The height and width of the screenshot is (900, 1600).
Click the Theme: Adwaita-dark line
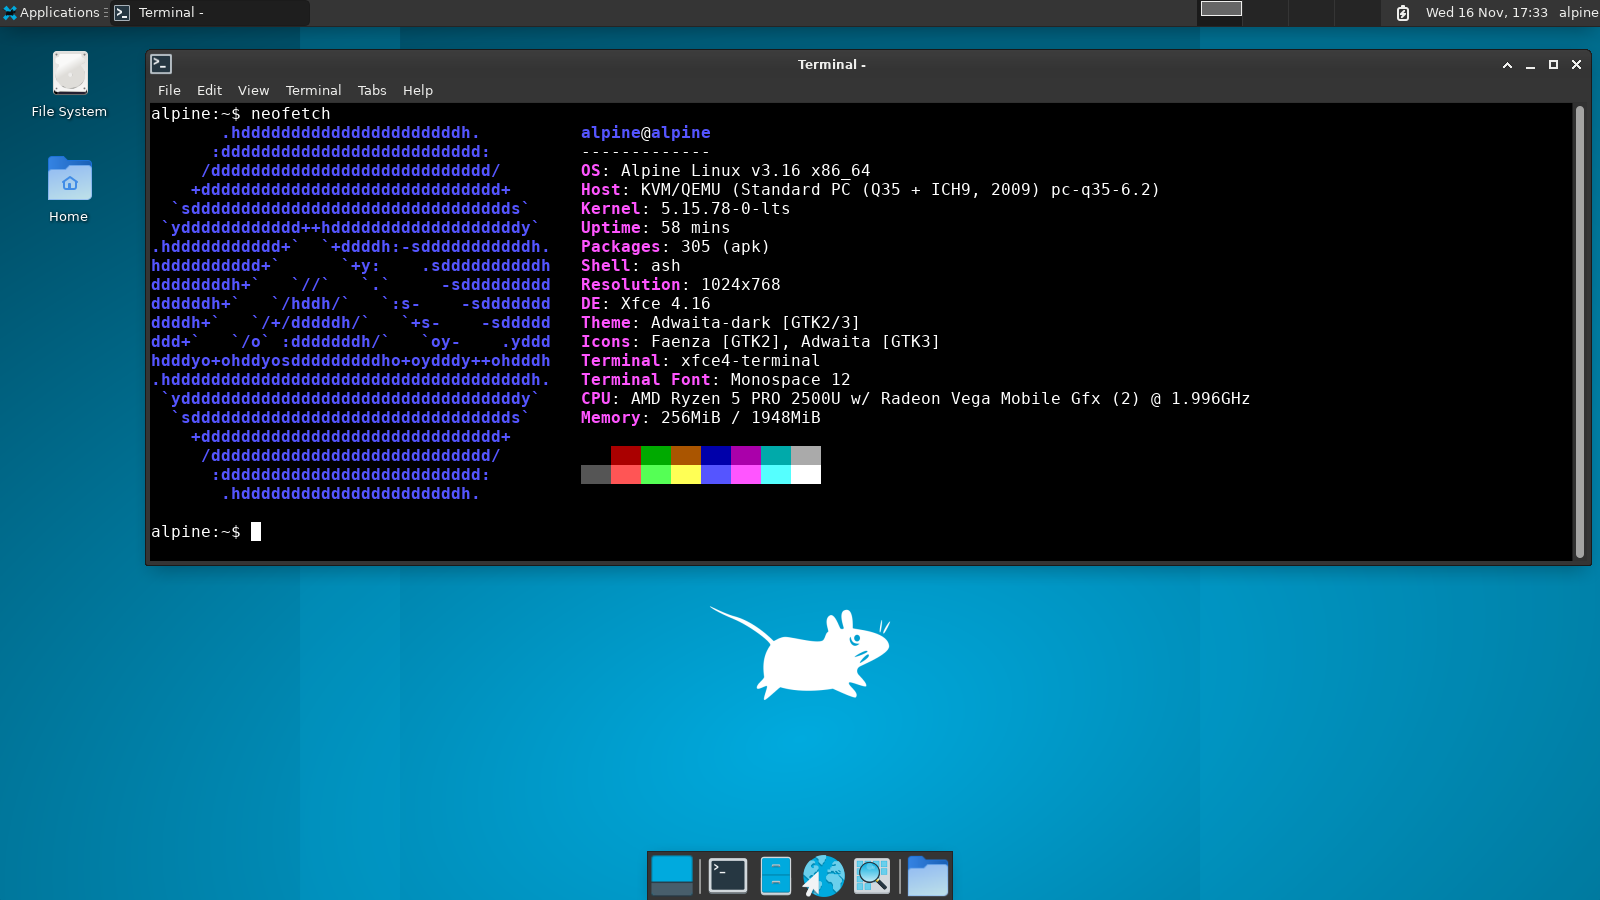pyautogui.click(x=721, y=323)
